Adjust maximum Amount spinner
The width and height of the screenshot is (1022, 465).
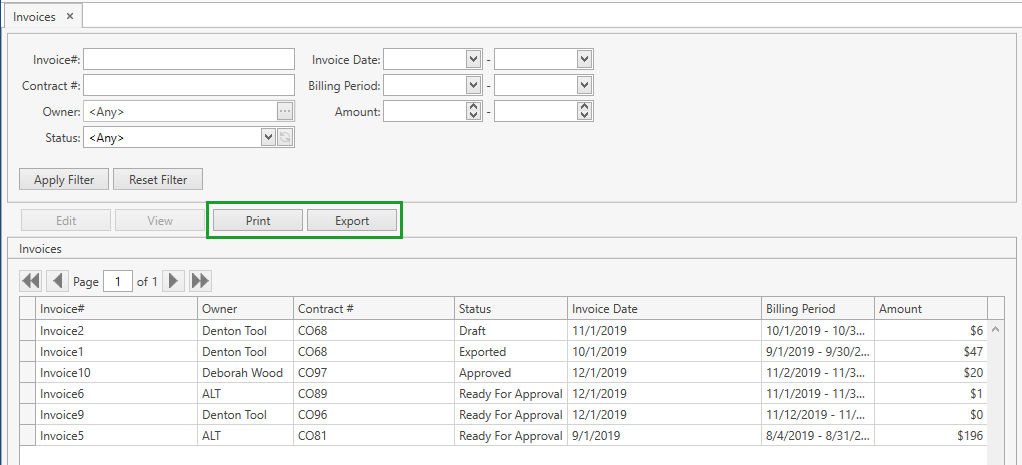[x=584, y=111]
